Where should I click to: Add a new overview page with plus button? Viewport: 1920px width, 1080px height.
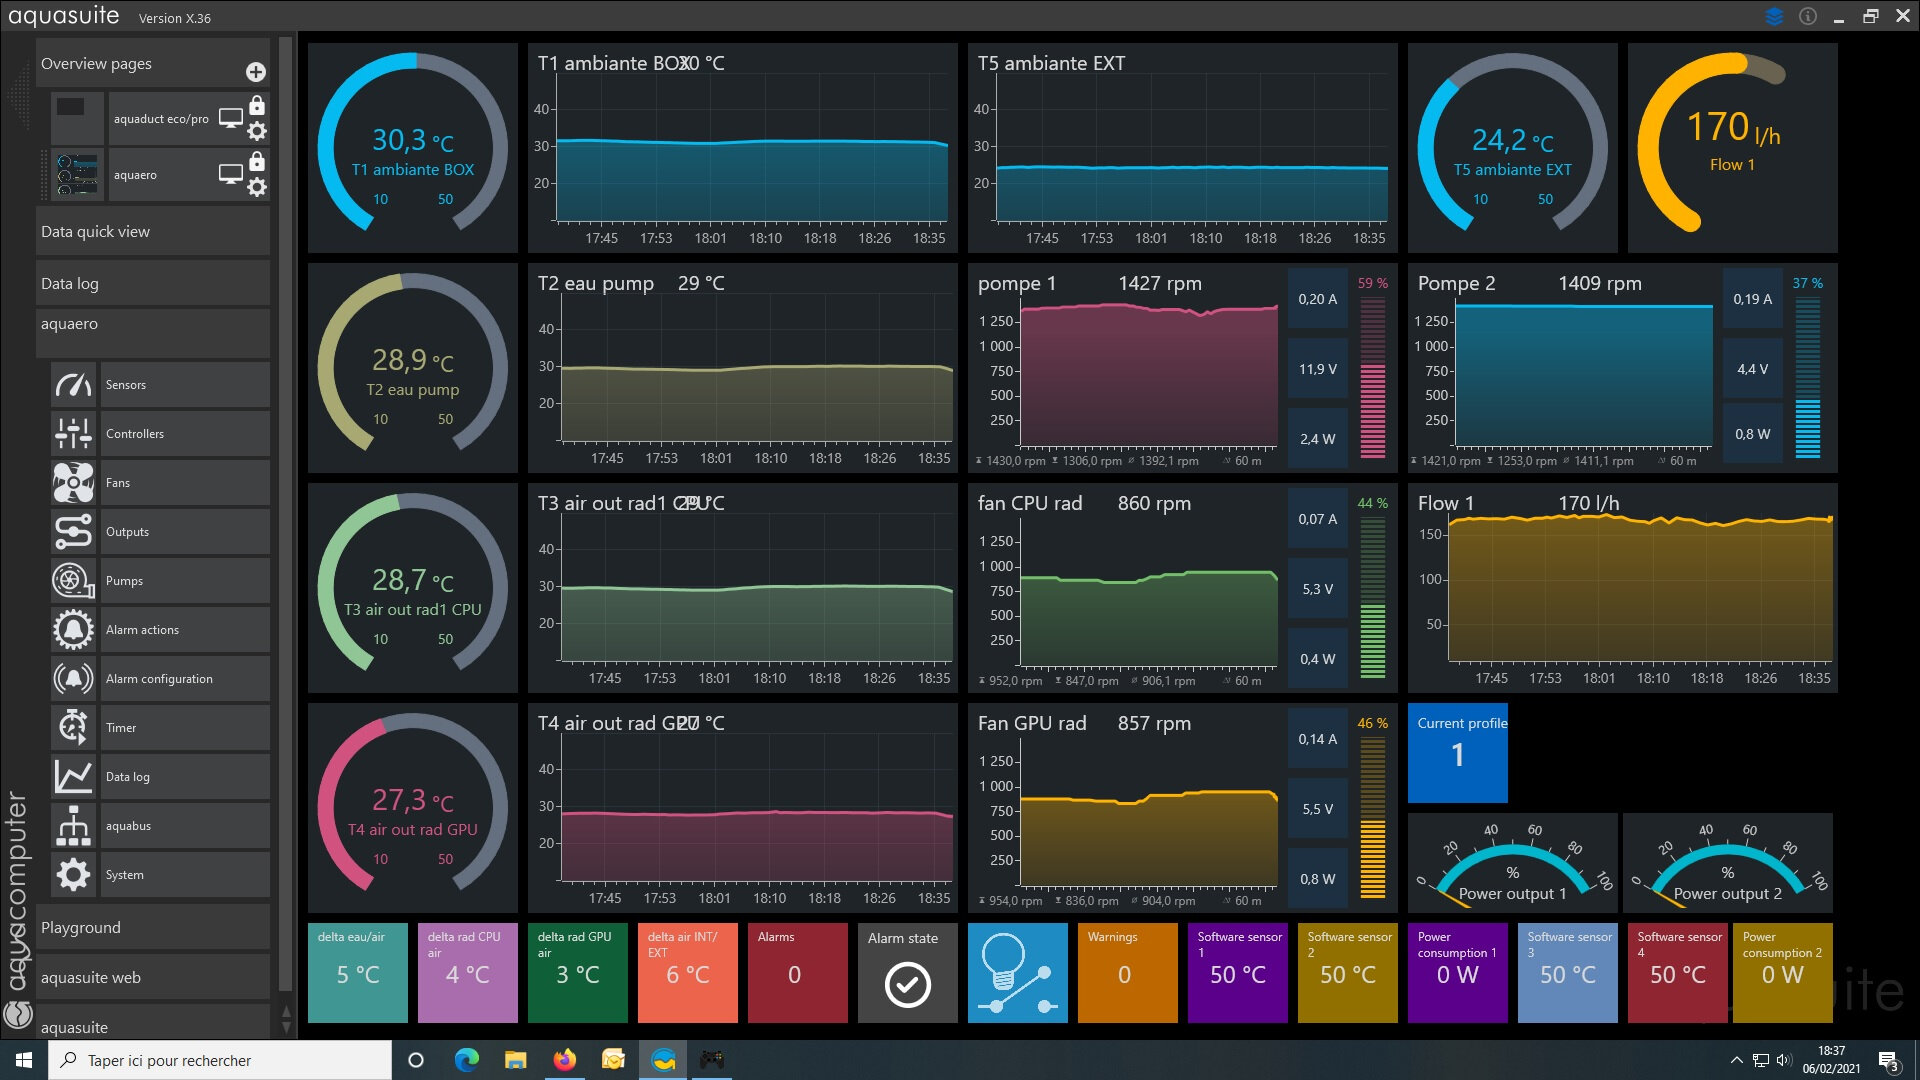(256, 72)
